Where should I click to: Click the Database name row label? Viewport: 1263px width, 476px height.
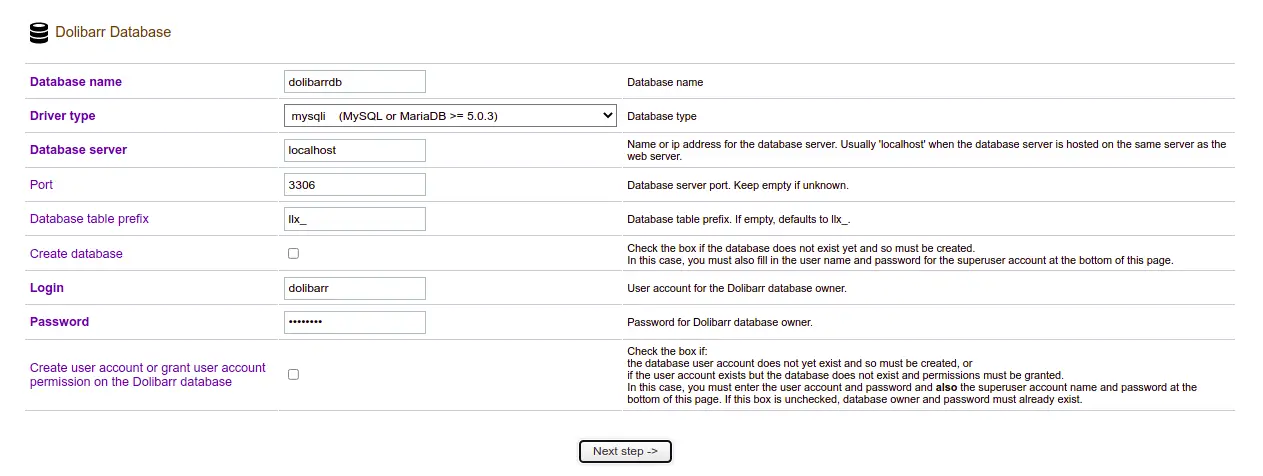tap(76, 82)
